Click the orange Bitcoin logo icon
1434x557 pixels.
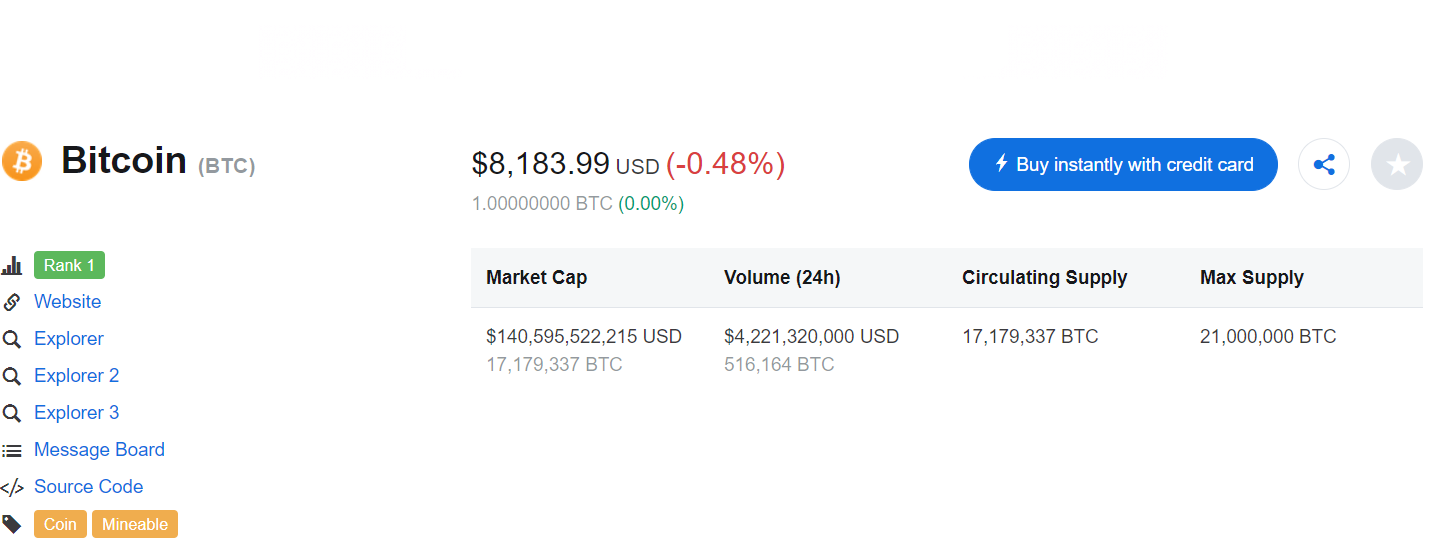[x=21, y=161]
